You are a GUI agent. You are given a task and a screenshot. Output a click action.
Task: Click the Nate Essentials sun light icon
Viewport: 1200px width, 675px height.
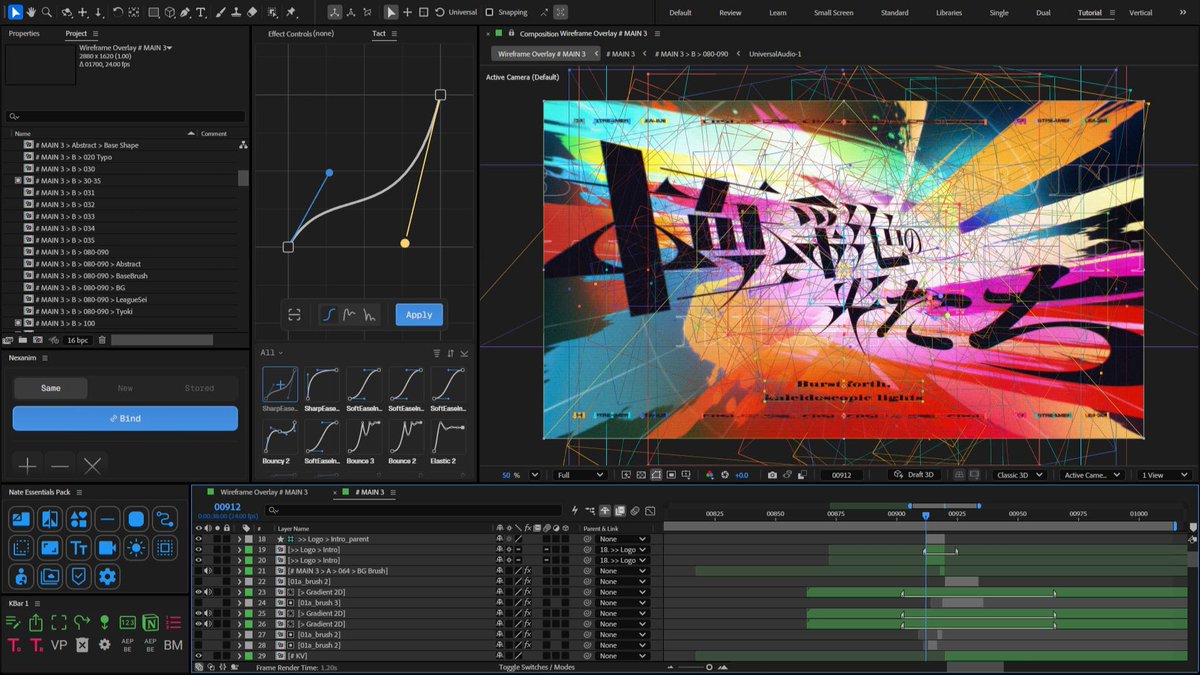[137, 548]
